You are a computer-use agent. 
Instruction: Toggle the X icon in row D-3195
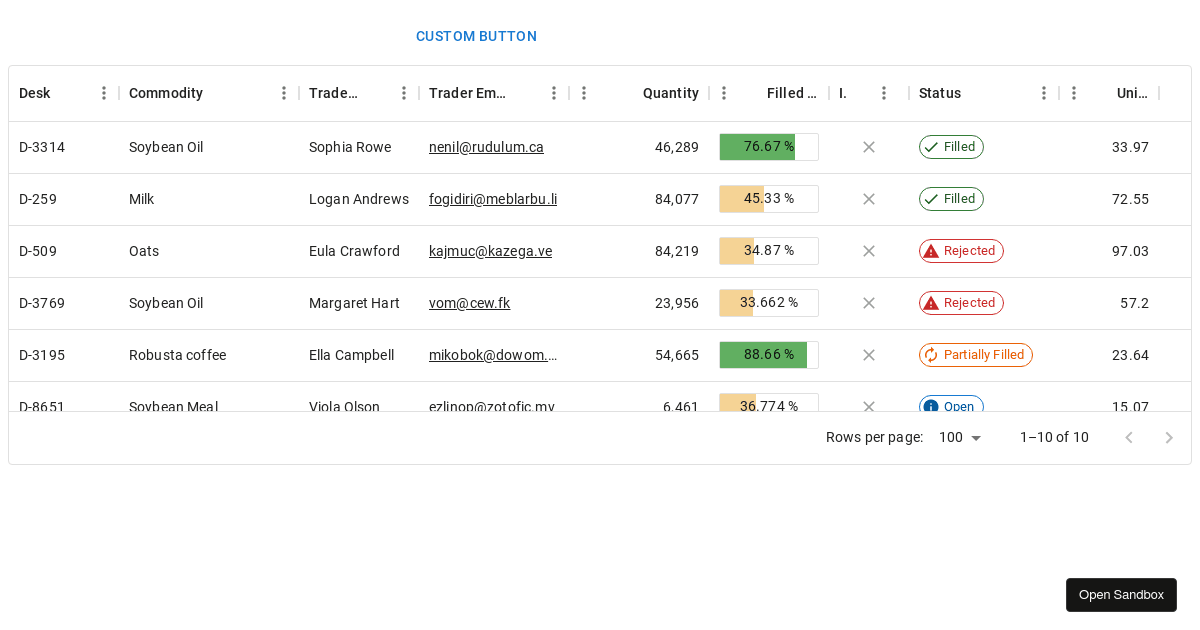pos(869,355)
